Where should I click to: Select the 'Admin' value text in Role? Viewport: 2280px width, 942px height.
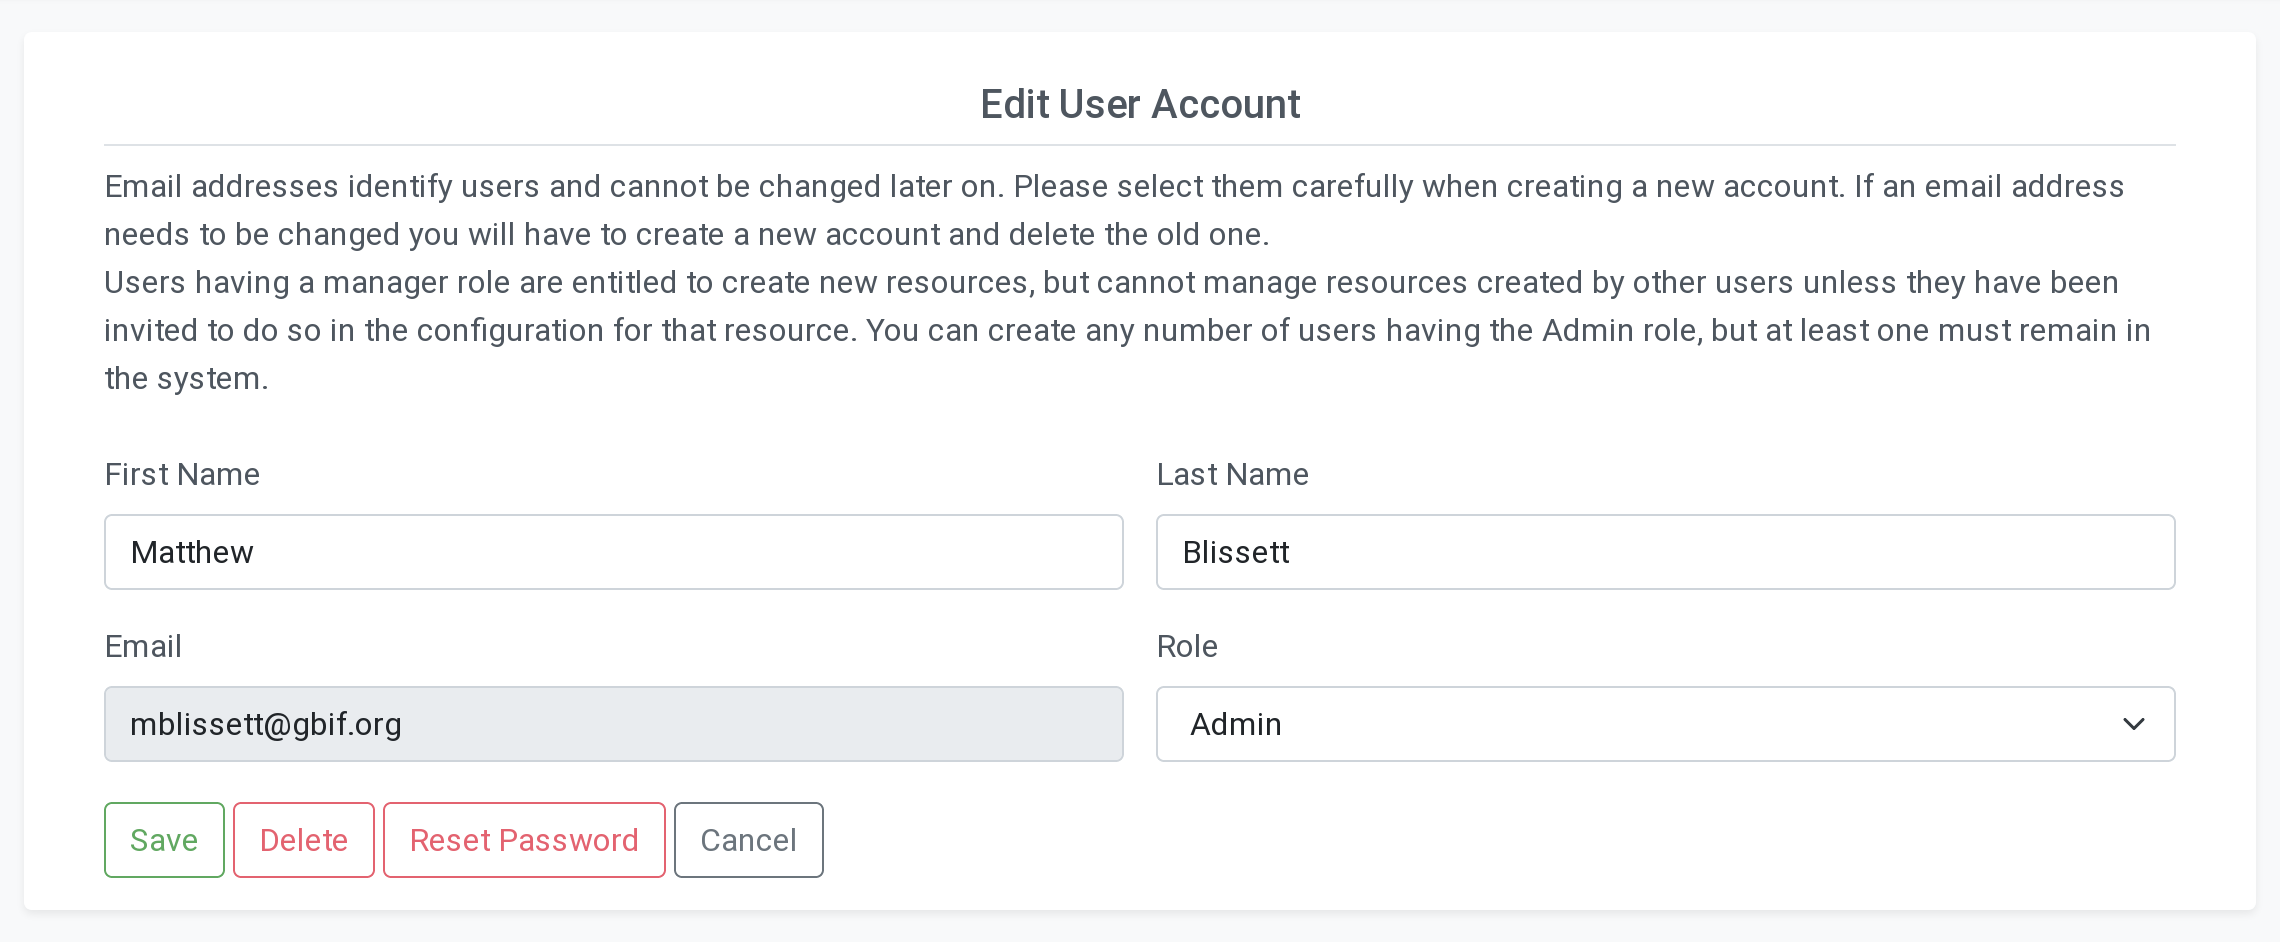(1236, 724)
